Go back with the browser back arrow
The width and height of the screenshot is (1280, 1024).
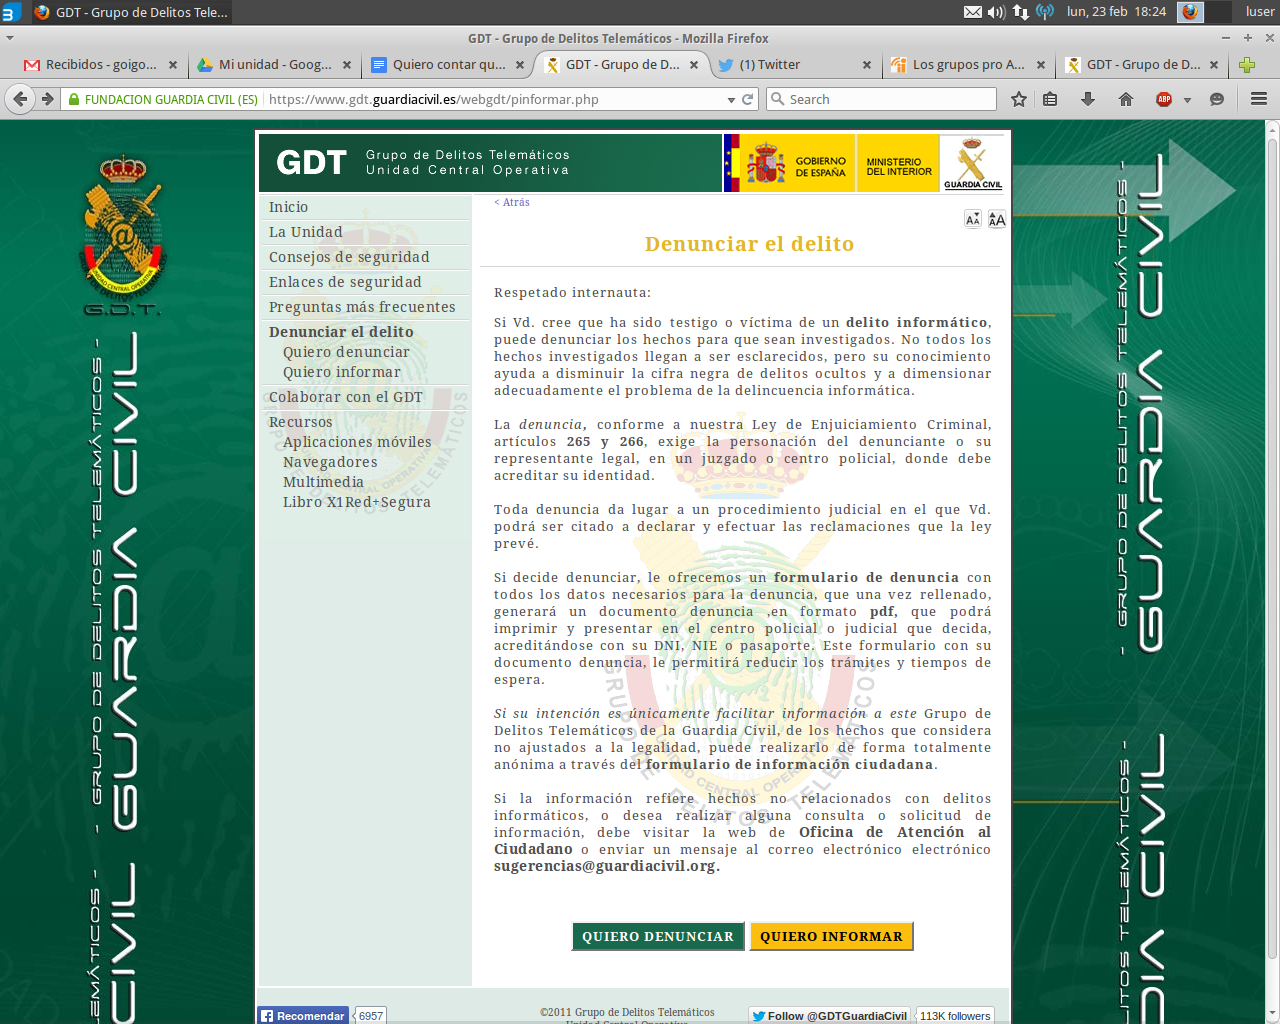[x=19, y=99]
